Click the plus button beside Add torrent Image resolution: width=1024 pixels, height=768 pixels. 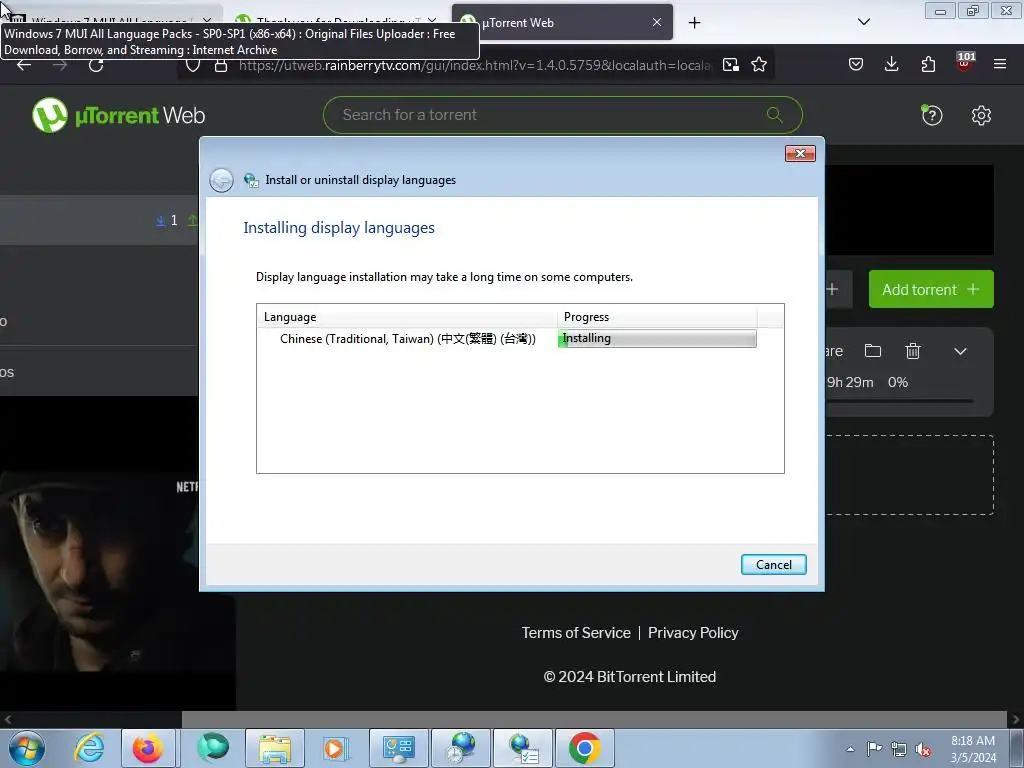coord(832,289)
